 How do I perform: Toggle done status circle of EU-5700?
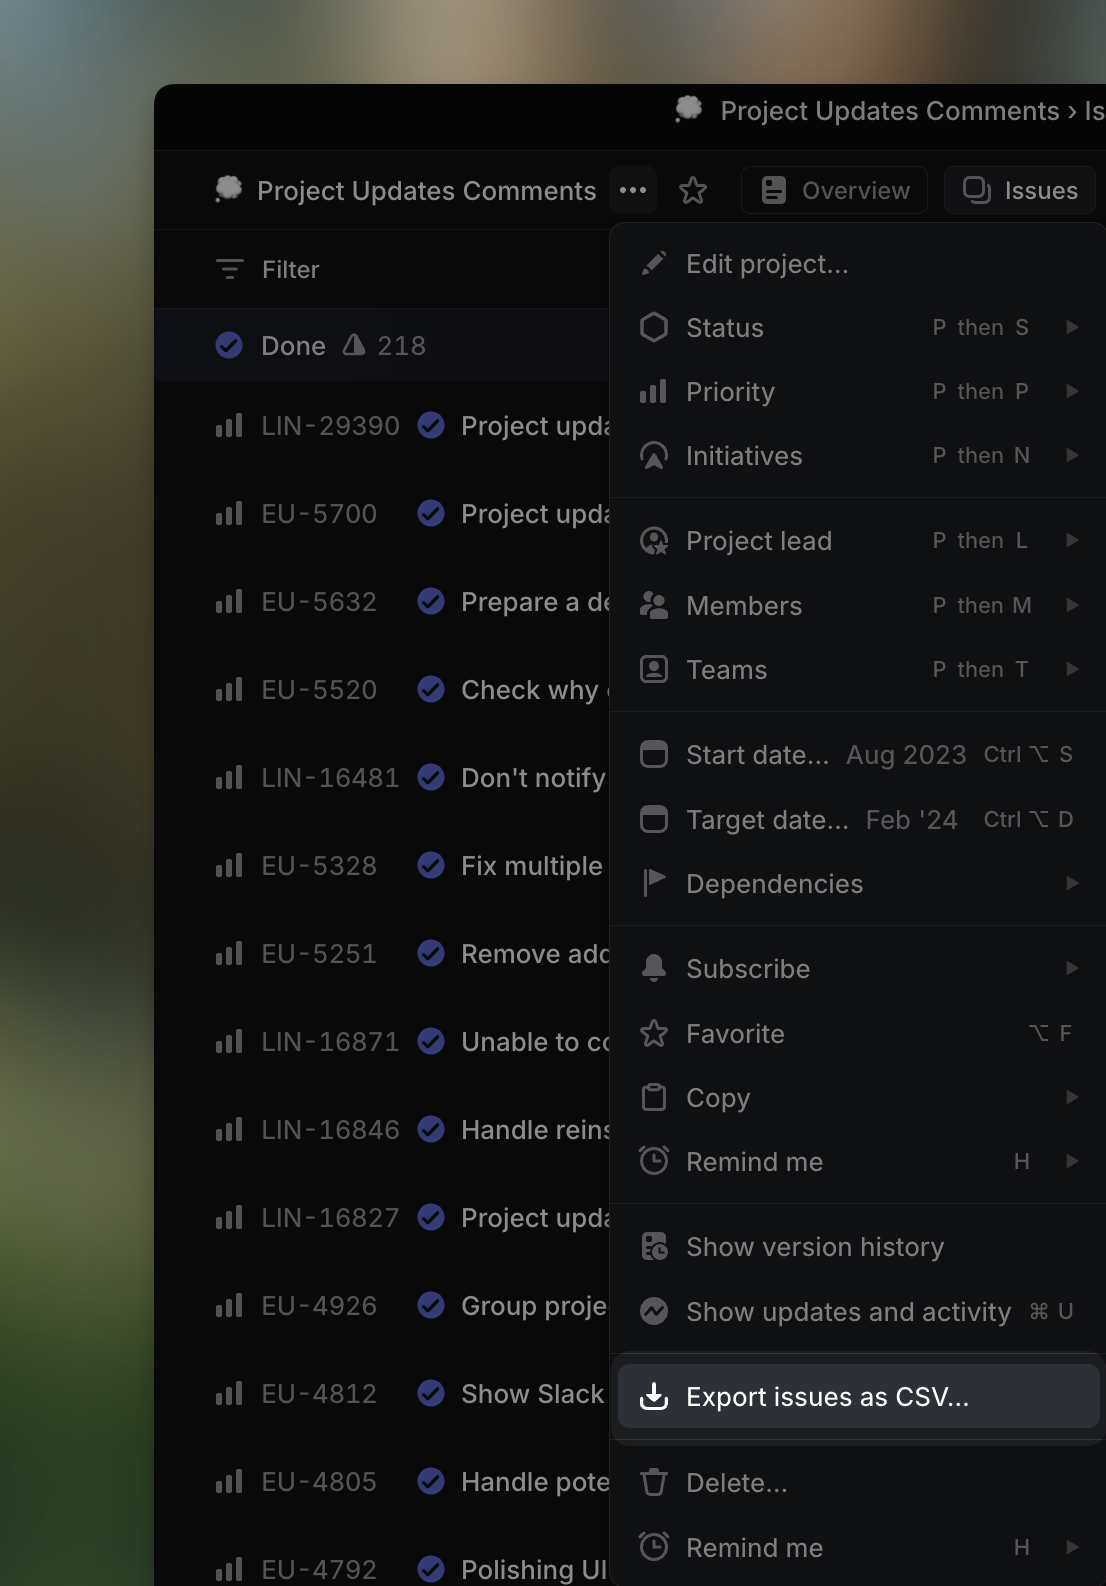click(431, 514)
